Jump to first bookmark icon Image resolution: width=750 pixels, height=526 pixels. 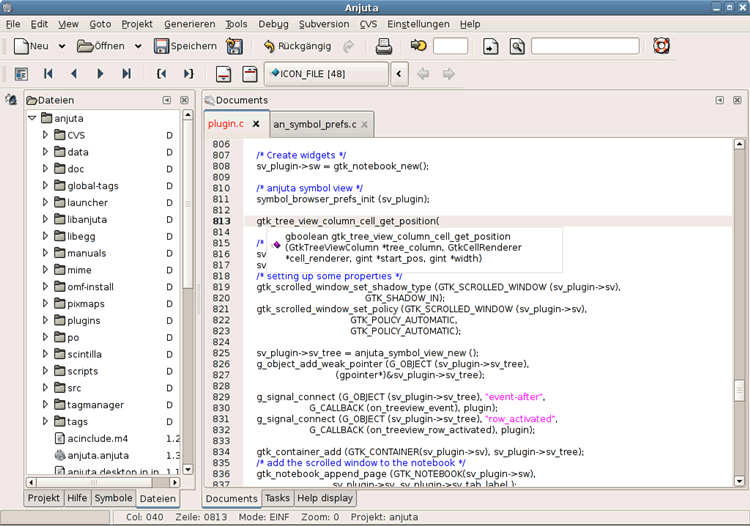point(48,74)
